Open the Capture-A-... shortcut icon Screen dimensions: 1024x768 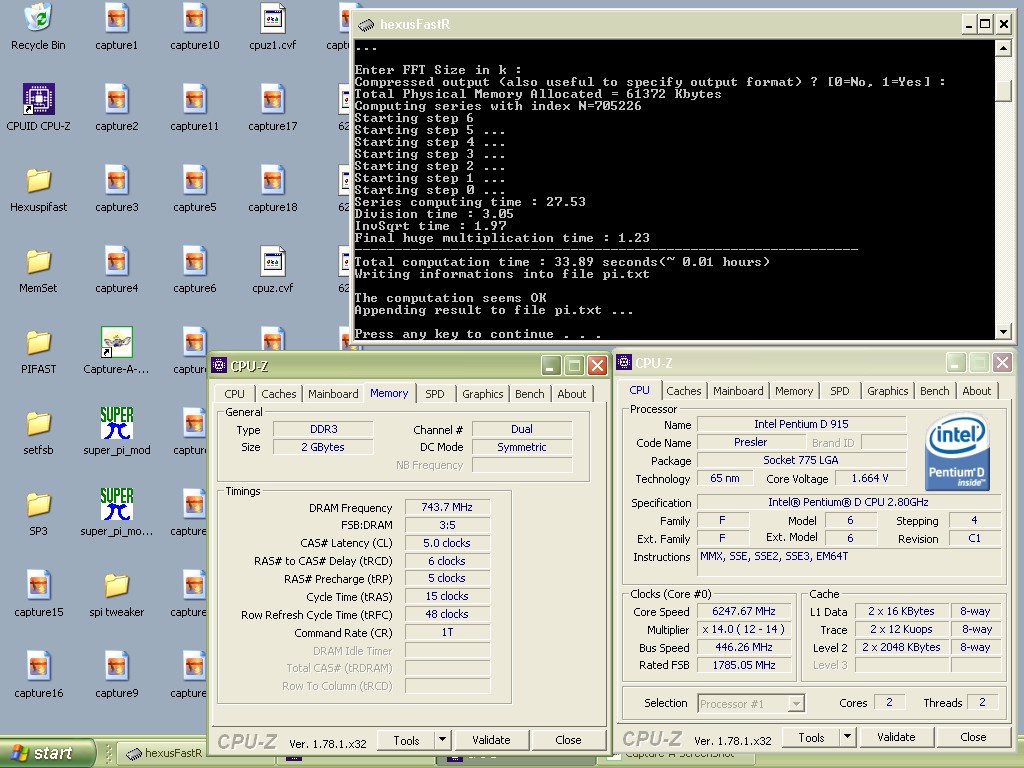click(116, 343)
